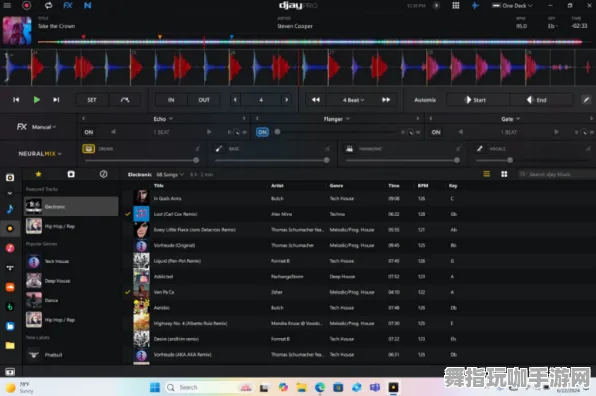Select the Tech House genre
This screenshot has width=596, height=396.
pos(71,261)
